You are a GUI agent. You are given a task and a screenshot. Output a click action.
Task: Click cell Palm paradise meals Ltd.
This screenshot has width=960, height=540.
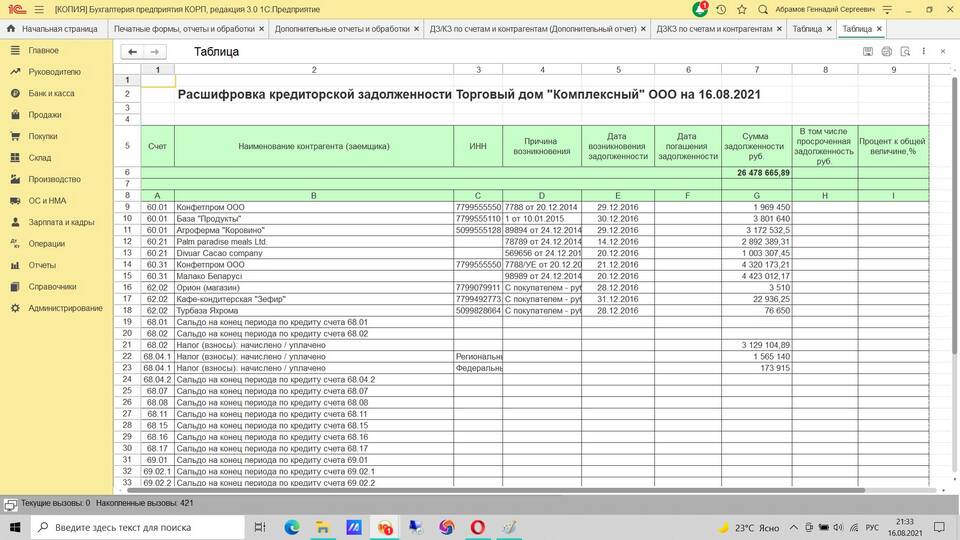click(x=314, y=241)
